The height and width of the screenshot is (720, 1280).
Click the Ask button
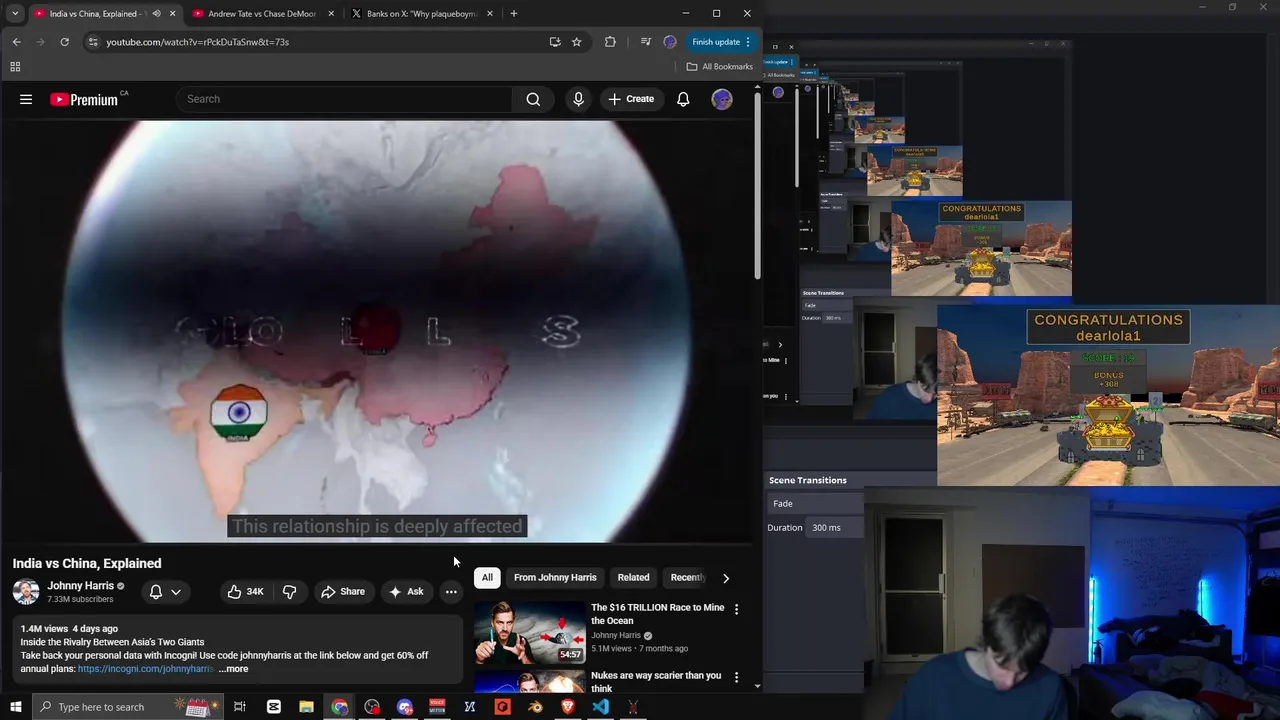(x=406, y=591)
